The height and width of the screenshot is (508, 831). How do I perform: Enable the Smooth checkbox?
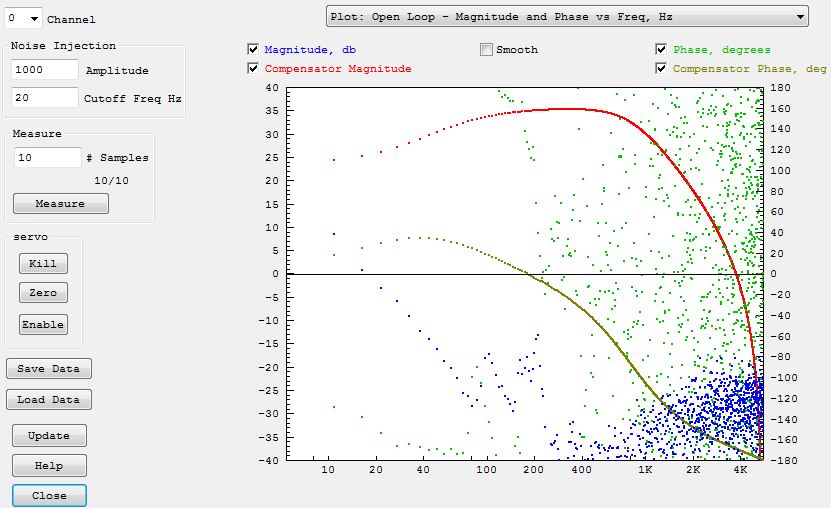(486, 49)
